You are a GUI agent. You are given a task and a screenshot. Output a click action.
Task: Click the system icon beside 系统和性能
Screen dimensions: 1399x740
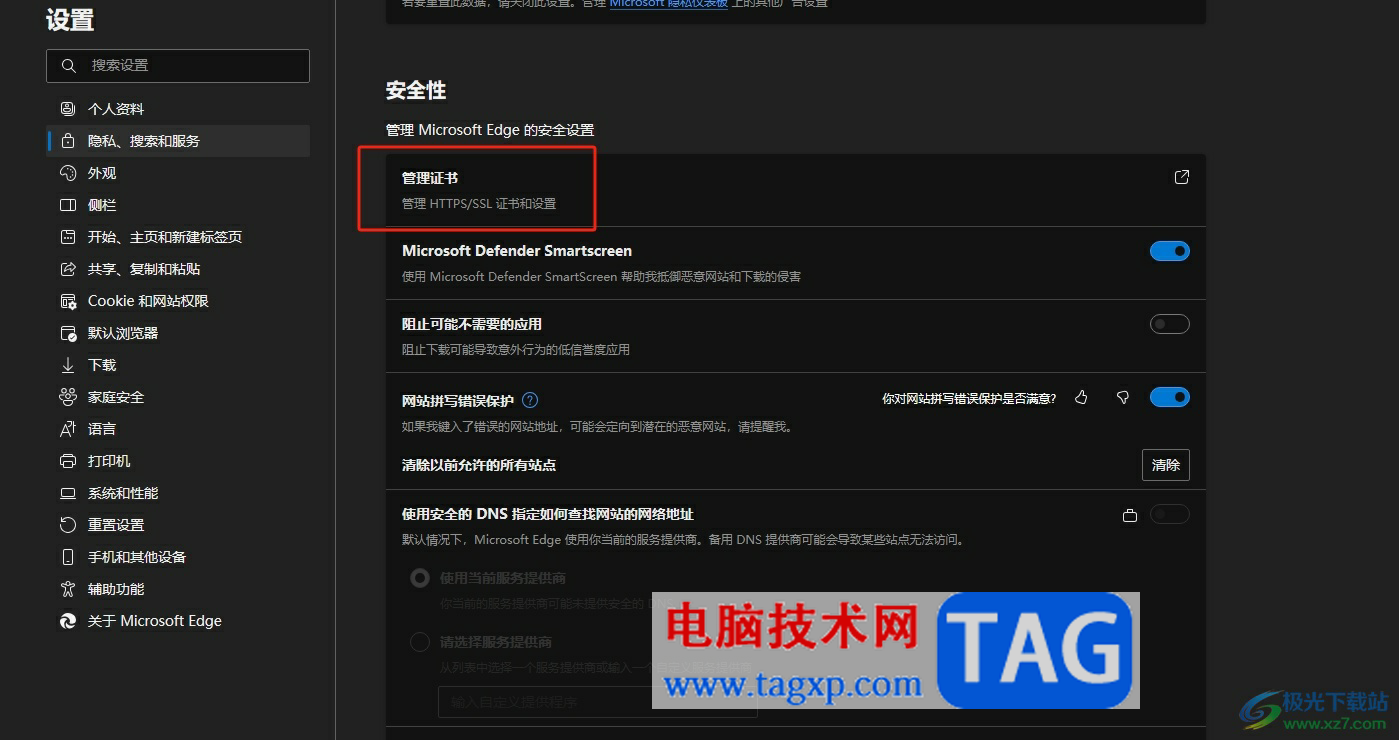(68, 493)
